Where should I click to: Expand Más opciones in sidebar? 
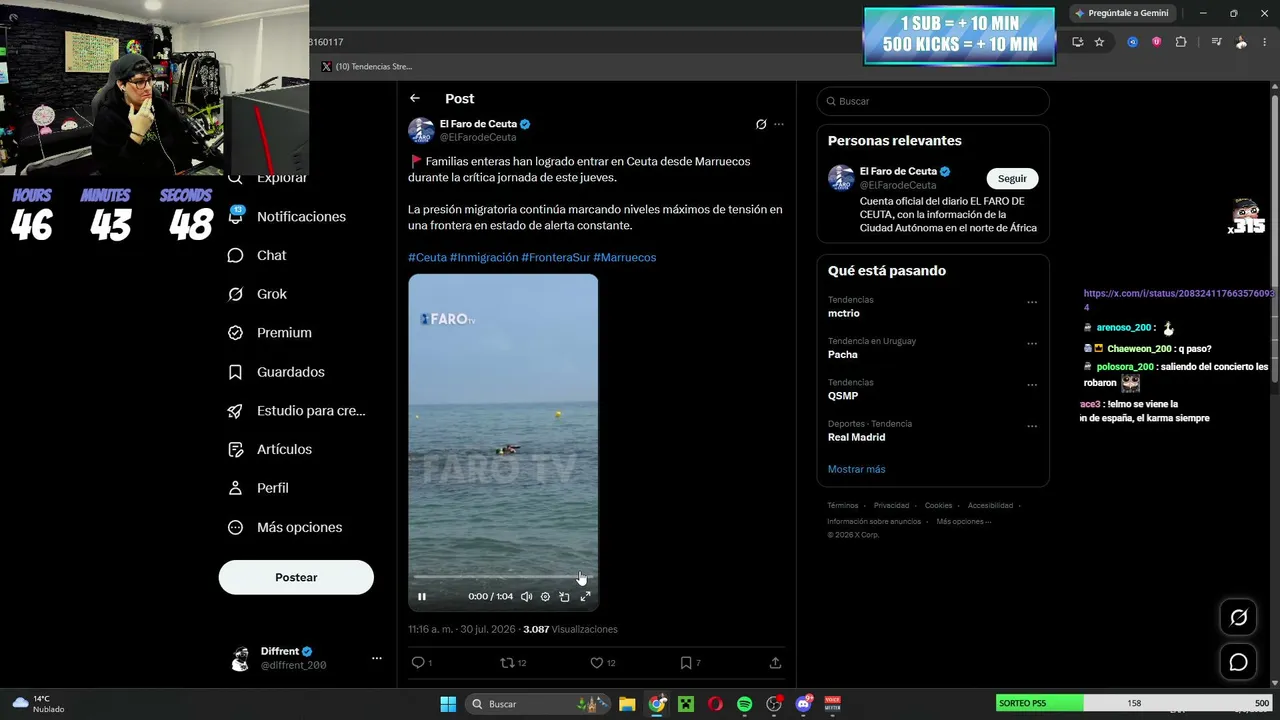[x=285, y=527]
